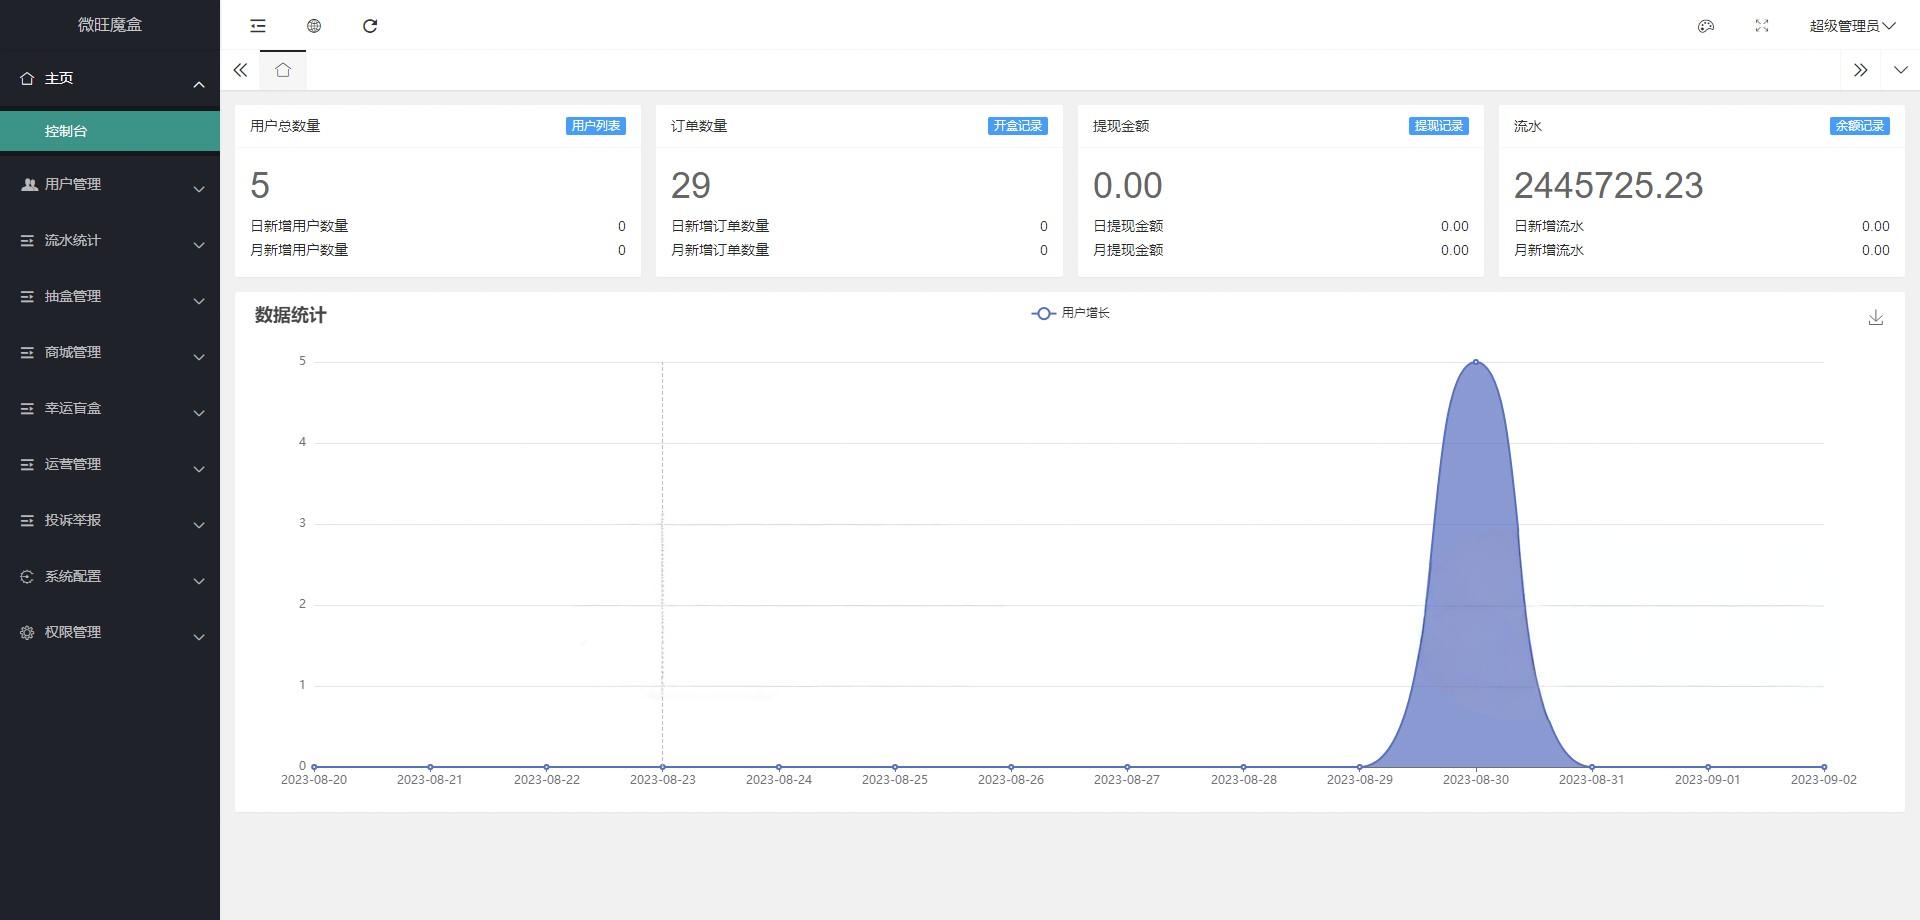This screenshot has height=920, width=1920.
Task: Expand 投诉举报 menu
Action: pos(110,520)
